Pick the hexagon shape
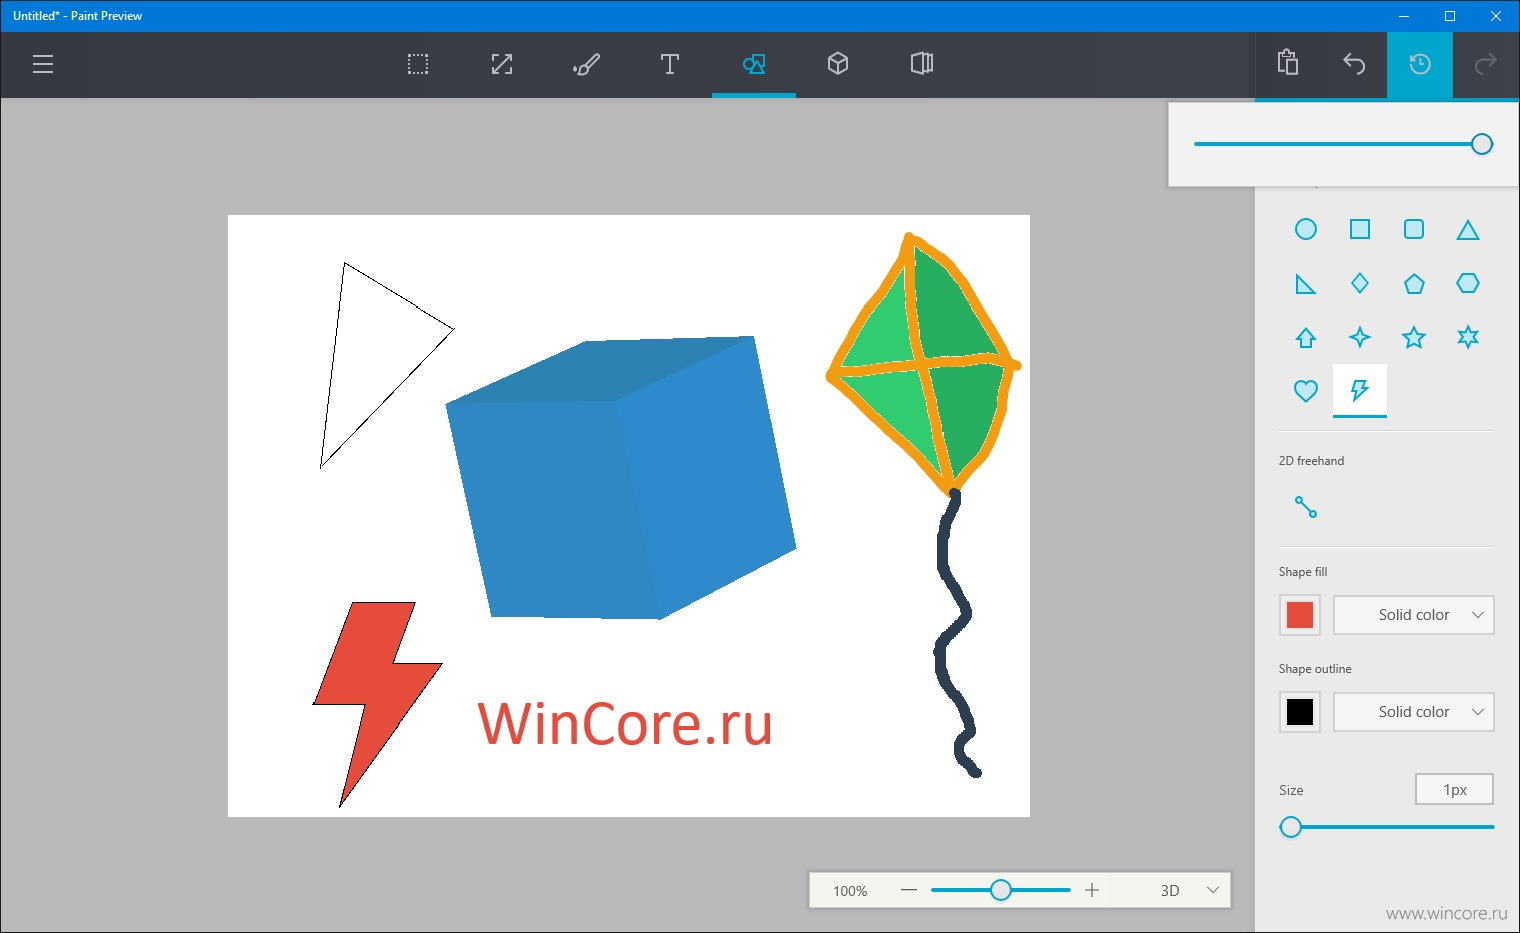Viewport: 1520px width, 933px height. tap(1468, 284)
